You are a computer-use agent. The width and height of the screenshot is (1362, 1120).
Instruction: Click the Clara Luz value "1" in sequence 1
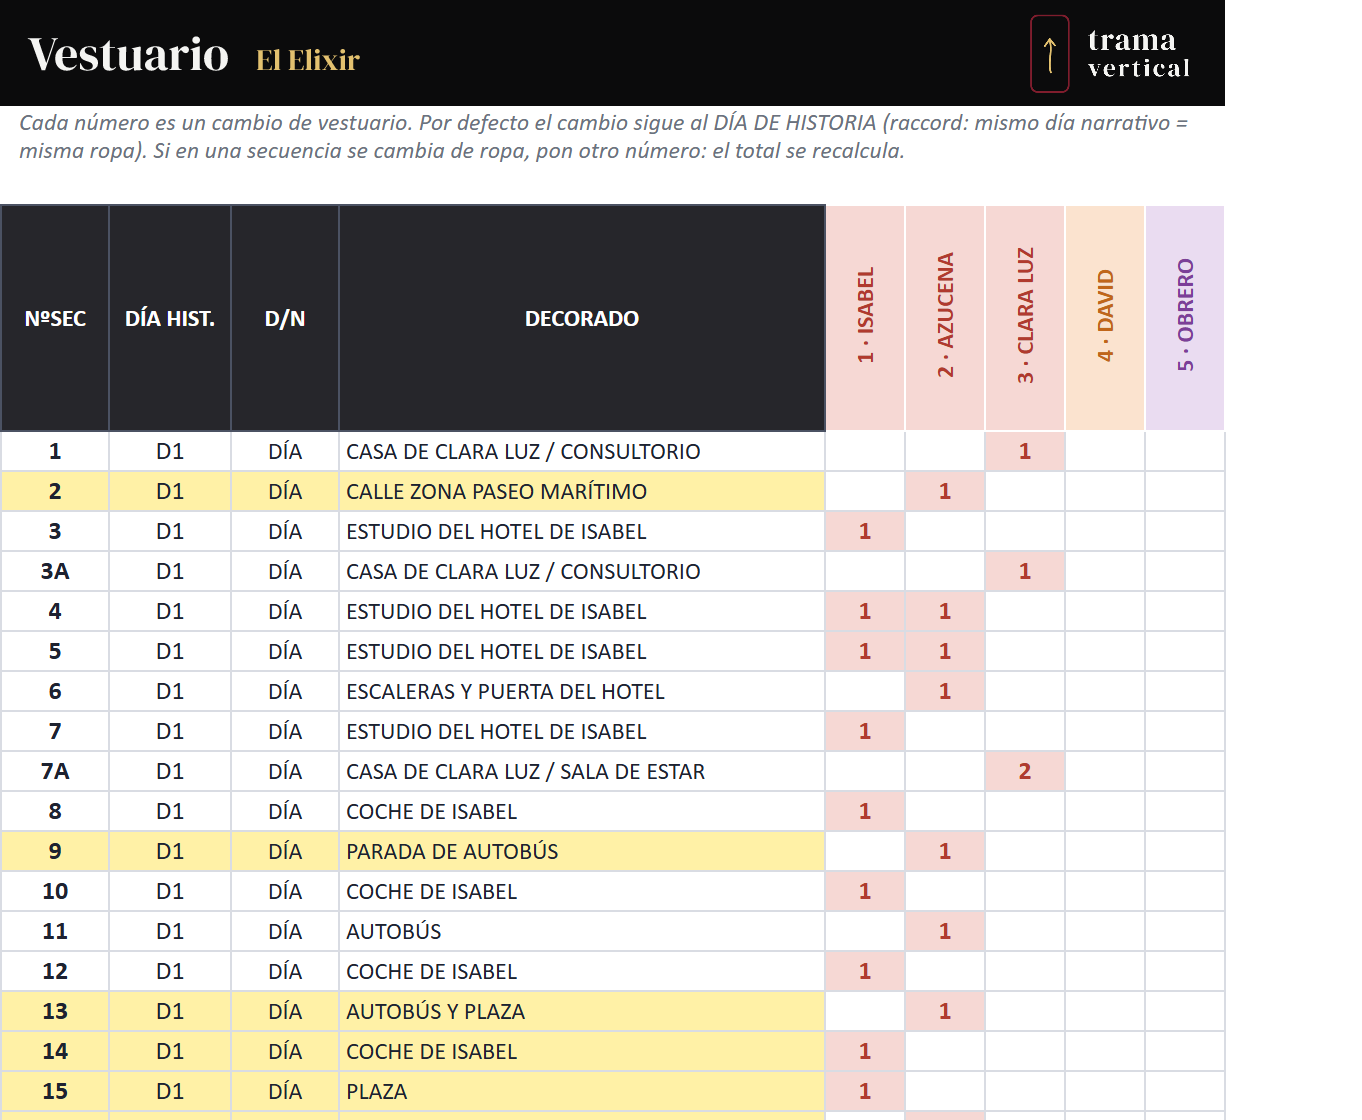pos(1025,451)
